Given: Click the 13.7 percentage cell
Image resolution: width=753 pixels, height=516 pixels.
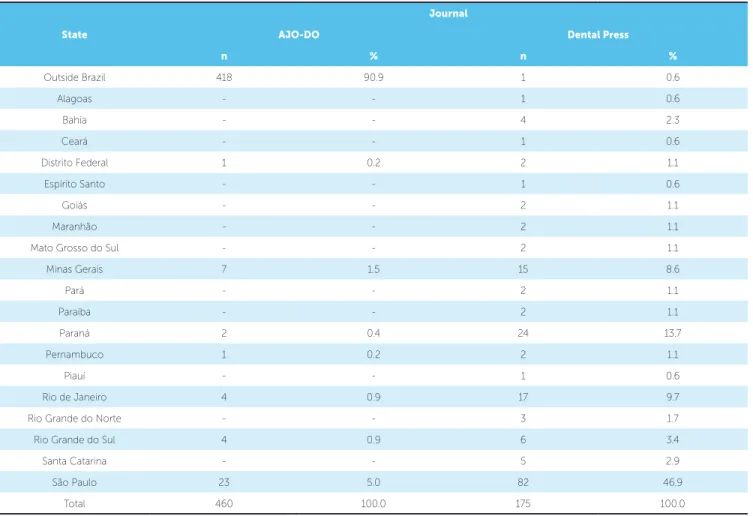Looking at the screenshot, I should (x=673, y=333).
